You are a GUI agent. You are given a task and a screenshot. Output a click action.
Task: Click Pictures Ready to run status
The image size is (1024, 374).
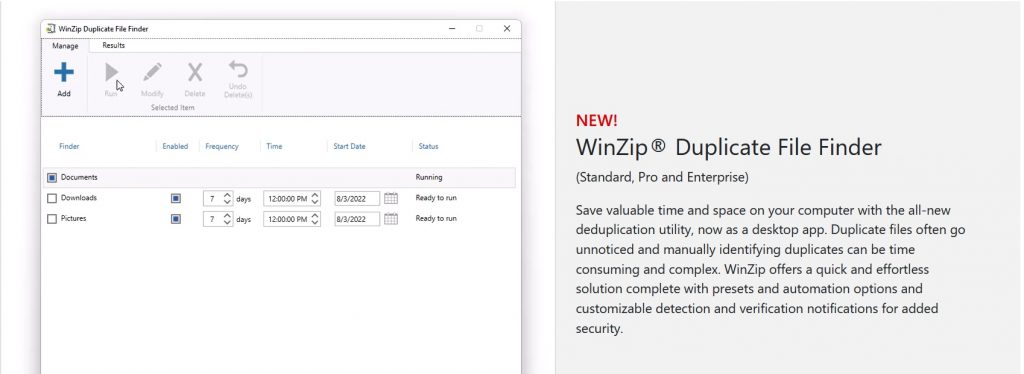436,219
